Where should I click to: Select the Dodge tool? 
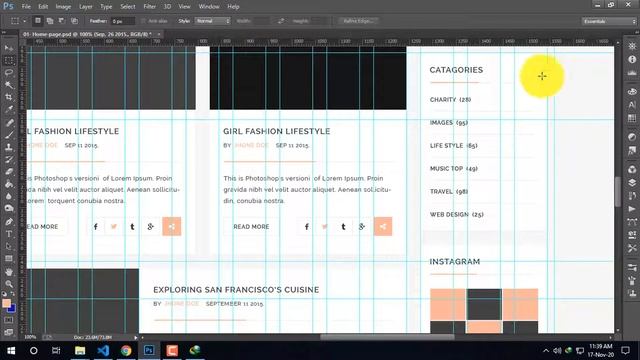9,208
